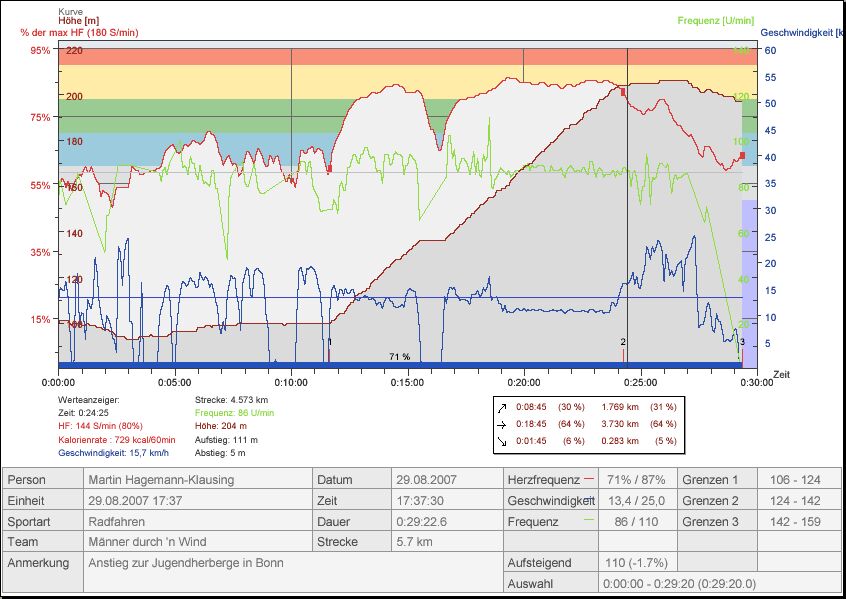Click the Person name field Martin Hagemann-Klausing
846x599 pixels.
161,480
